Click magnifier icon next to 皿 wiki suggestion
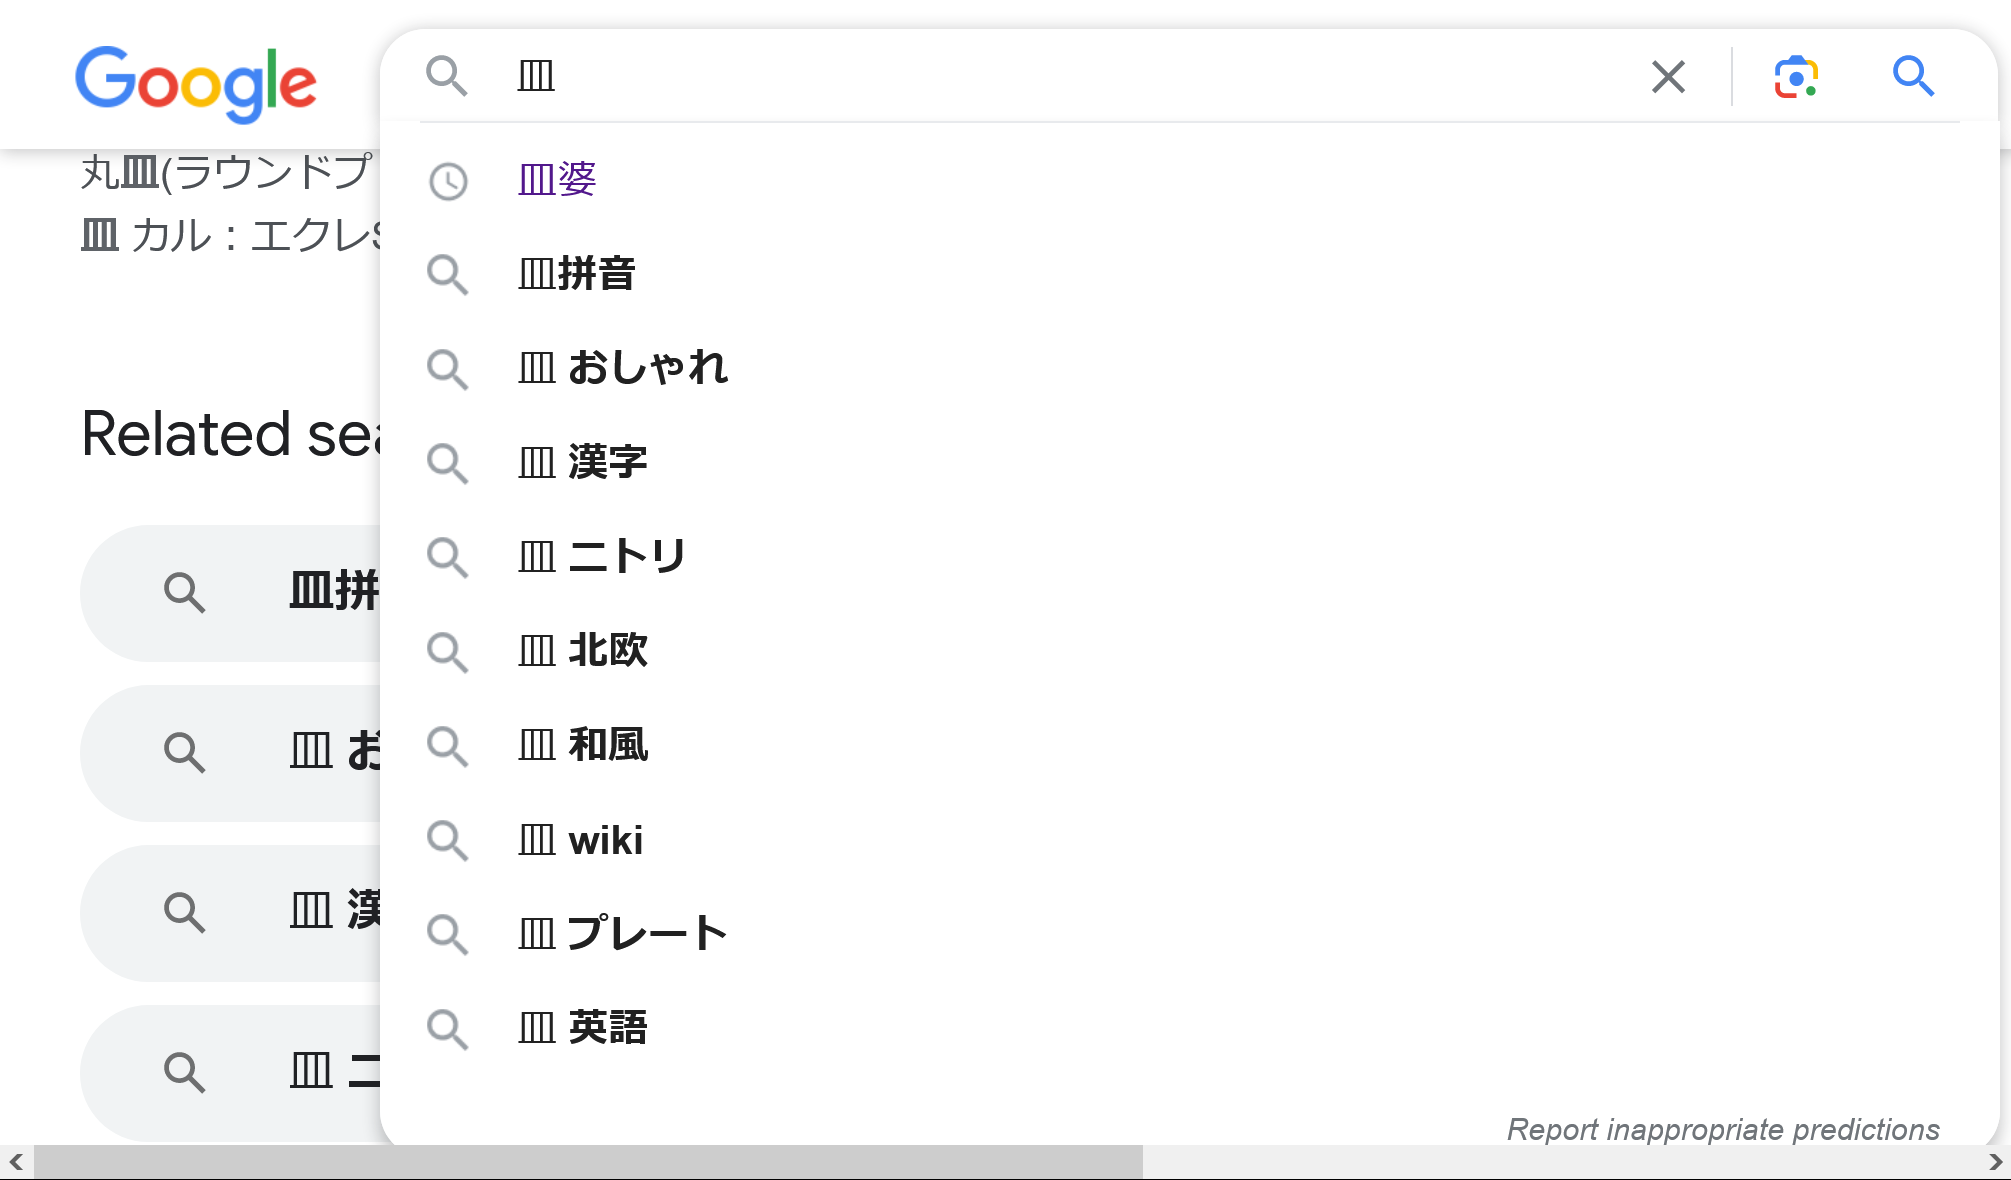Viewport: 2011px width, 1180px height. tap(447, 841)
